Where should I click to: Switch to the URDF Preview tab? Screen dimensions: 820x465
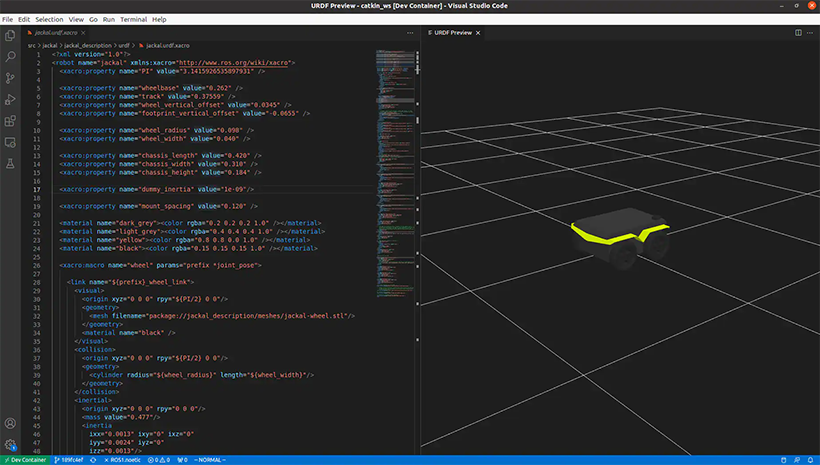click(x=453, y=32)
